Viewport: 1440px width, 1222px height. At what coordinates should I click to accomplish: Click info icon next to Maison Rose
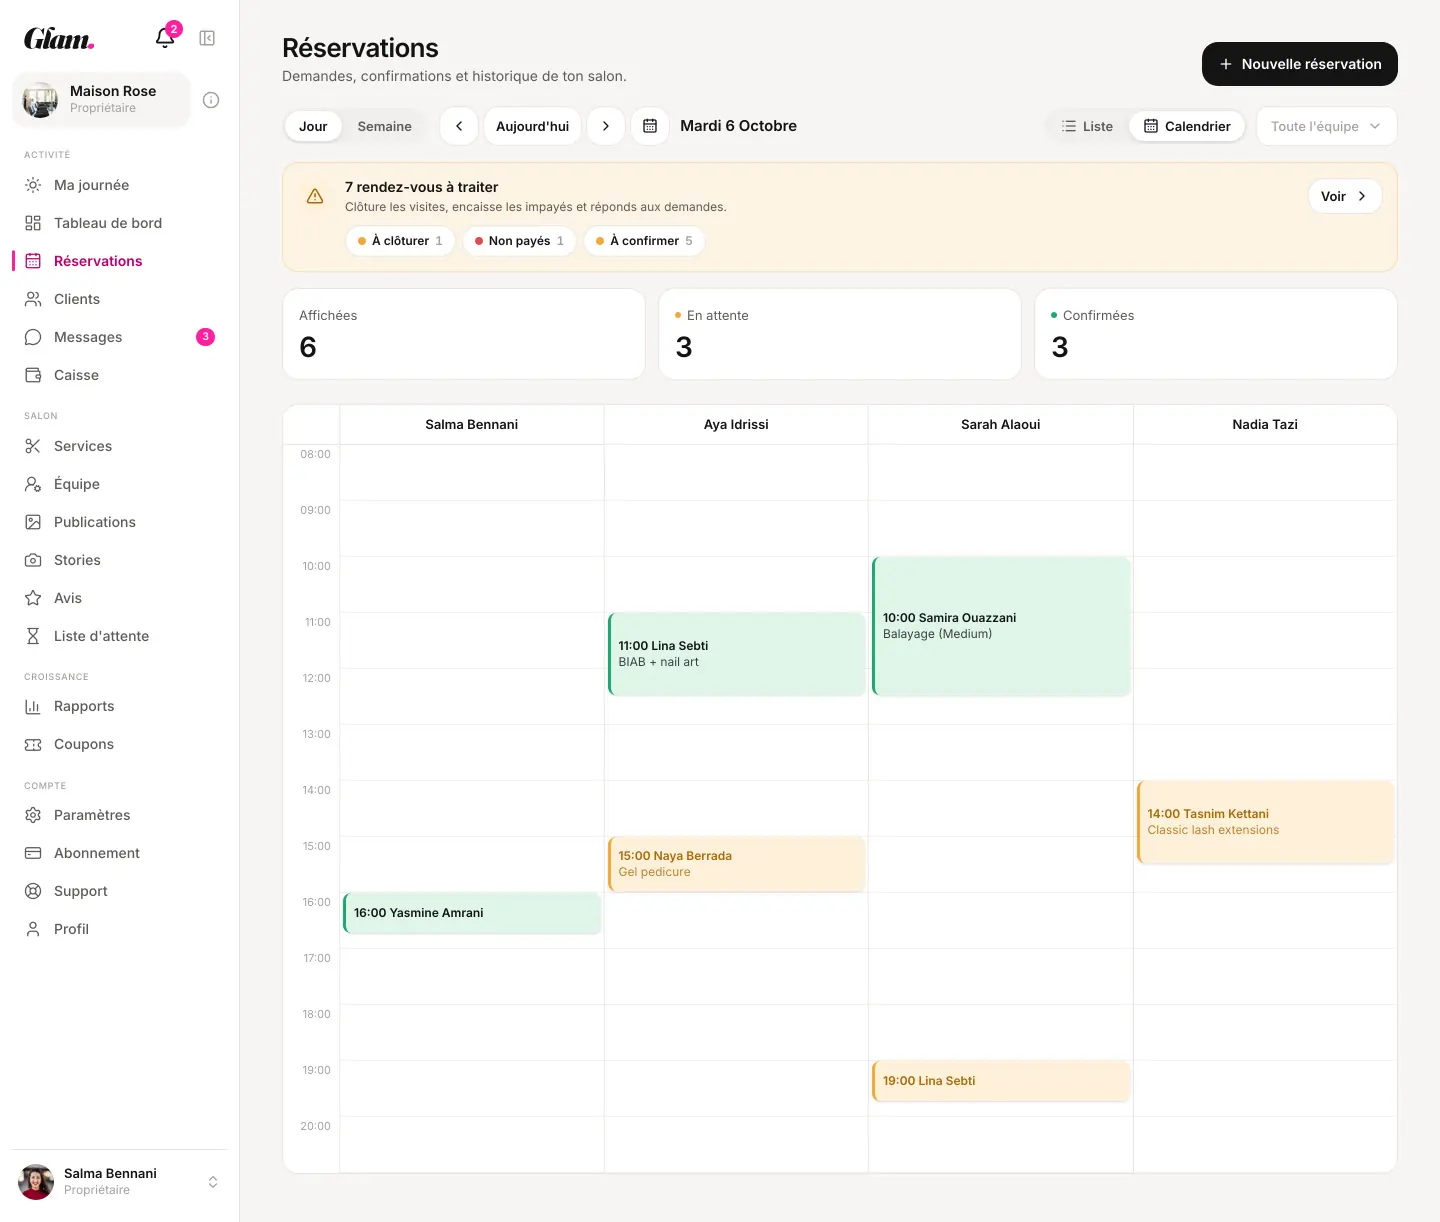(211, 100)
